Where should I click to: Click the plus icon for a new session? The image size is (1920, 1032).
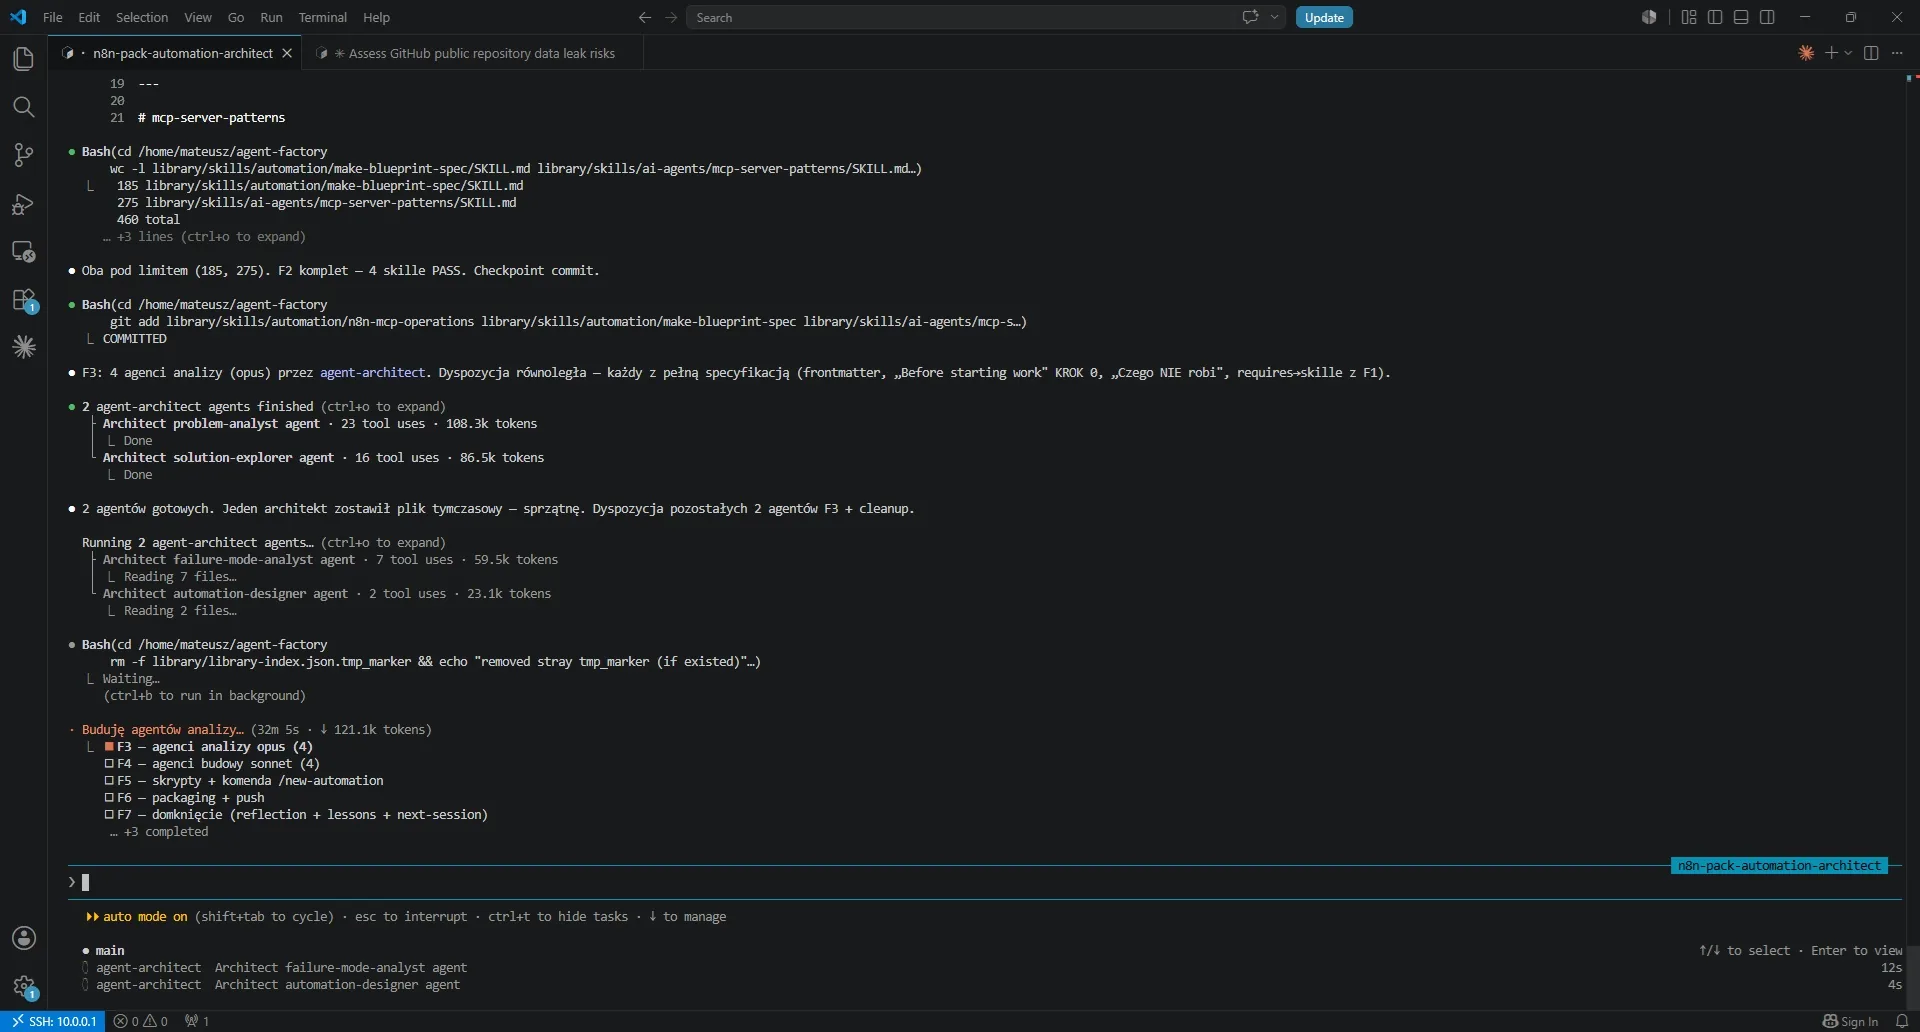[x=1831, y=53]
